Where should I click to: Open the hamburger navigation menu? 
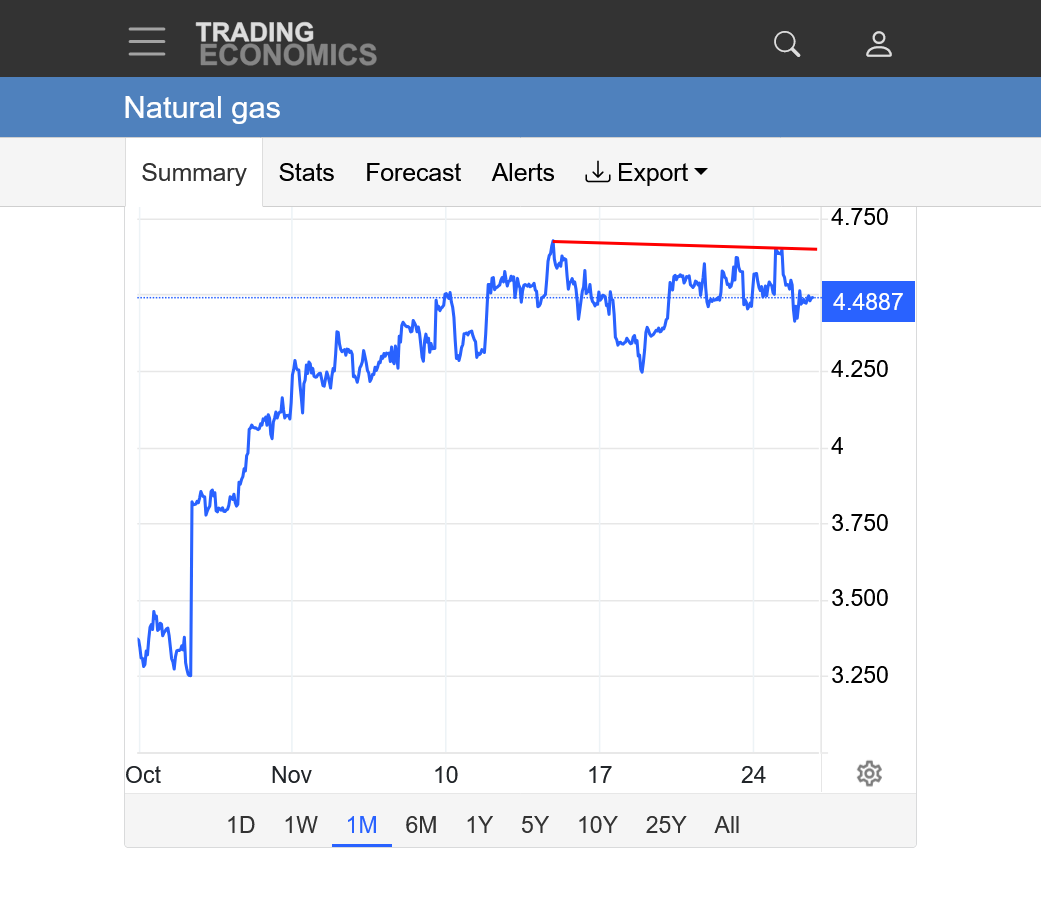coord(147,42)
